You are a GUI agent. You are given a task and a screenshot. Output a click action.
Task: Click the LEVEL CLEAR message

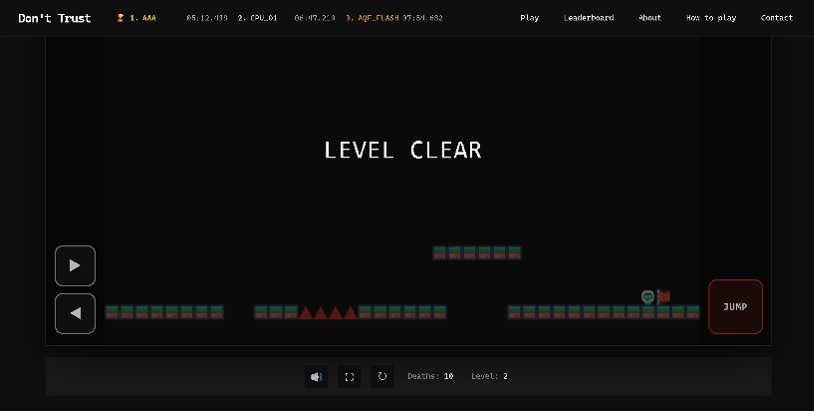[x=403, y=150]
